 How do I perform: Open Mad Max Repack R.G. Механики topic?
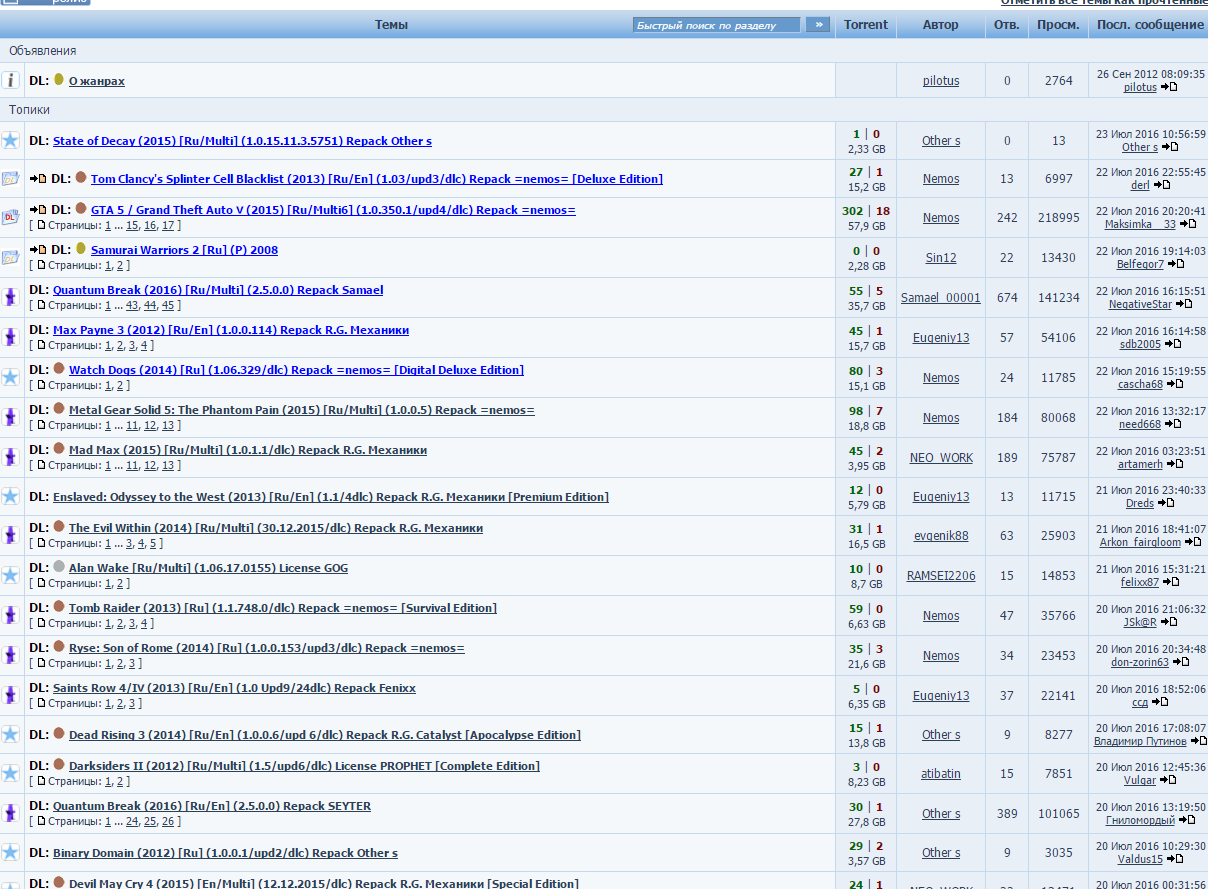(247, 450)
